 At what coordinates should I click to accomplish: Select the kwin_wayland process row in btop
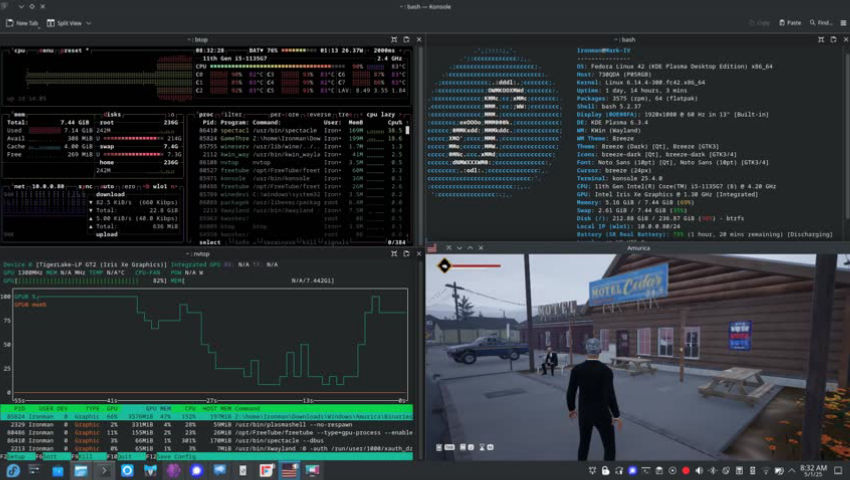[x=302, y=154]
